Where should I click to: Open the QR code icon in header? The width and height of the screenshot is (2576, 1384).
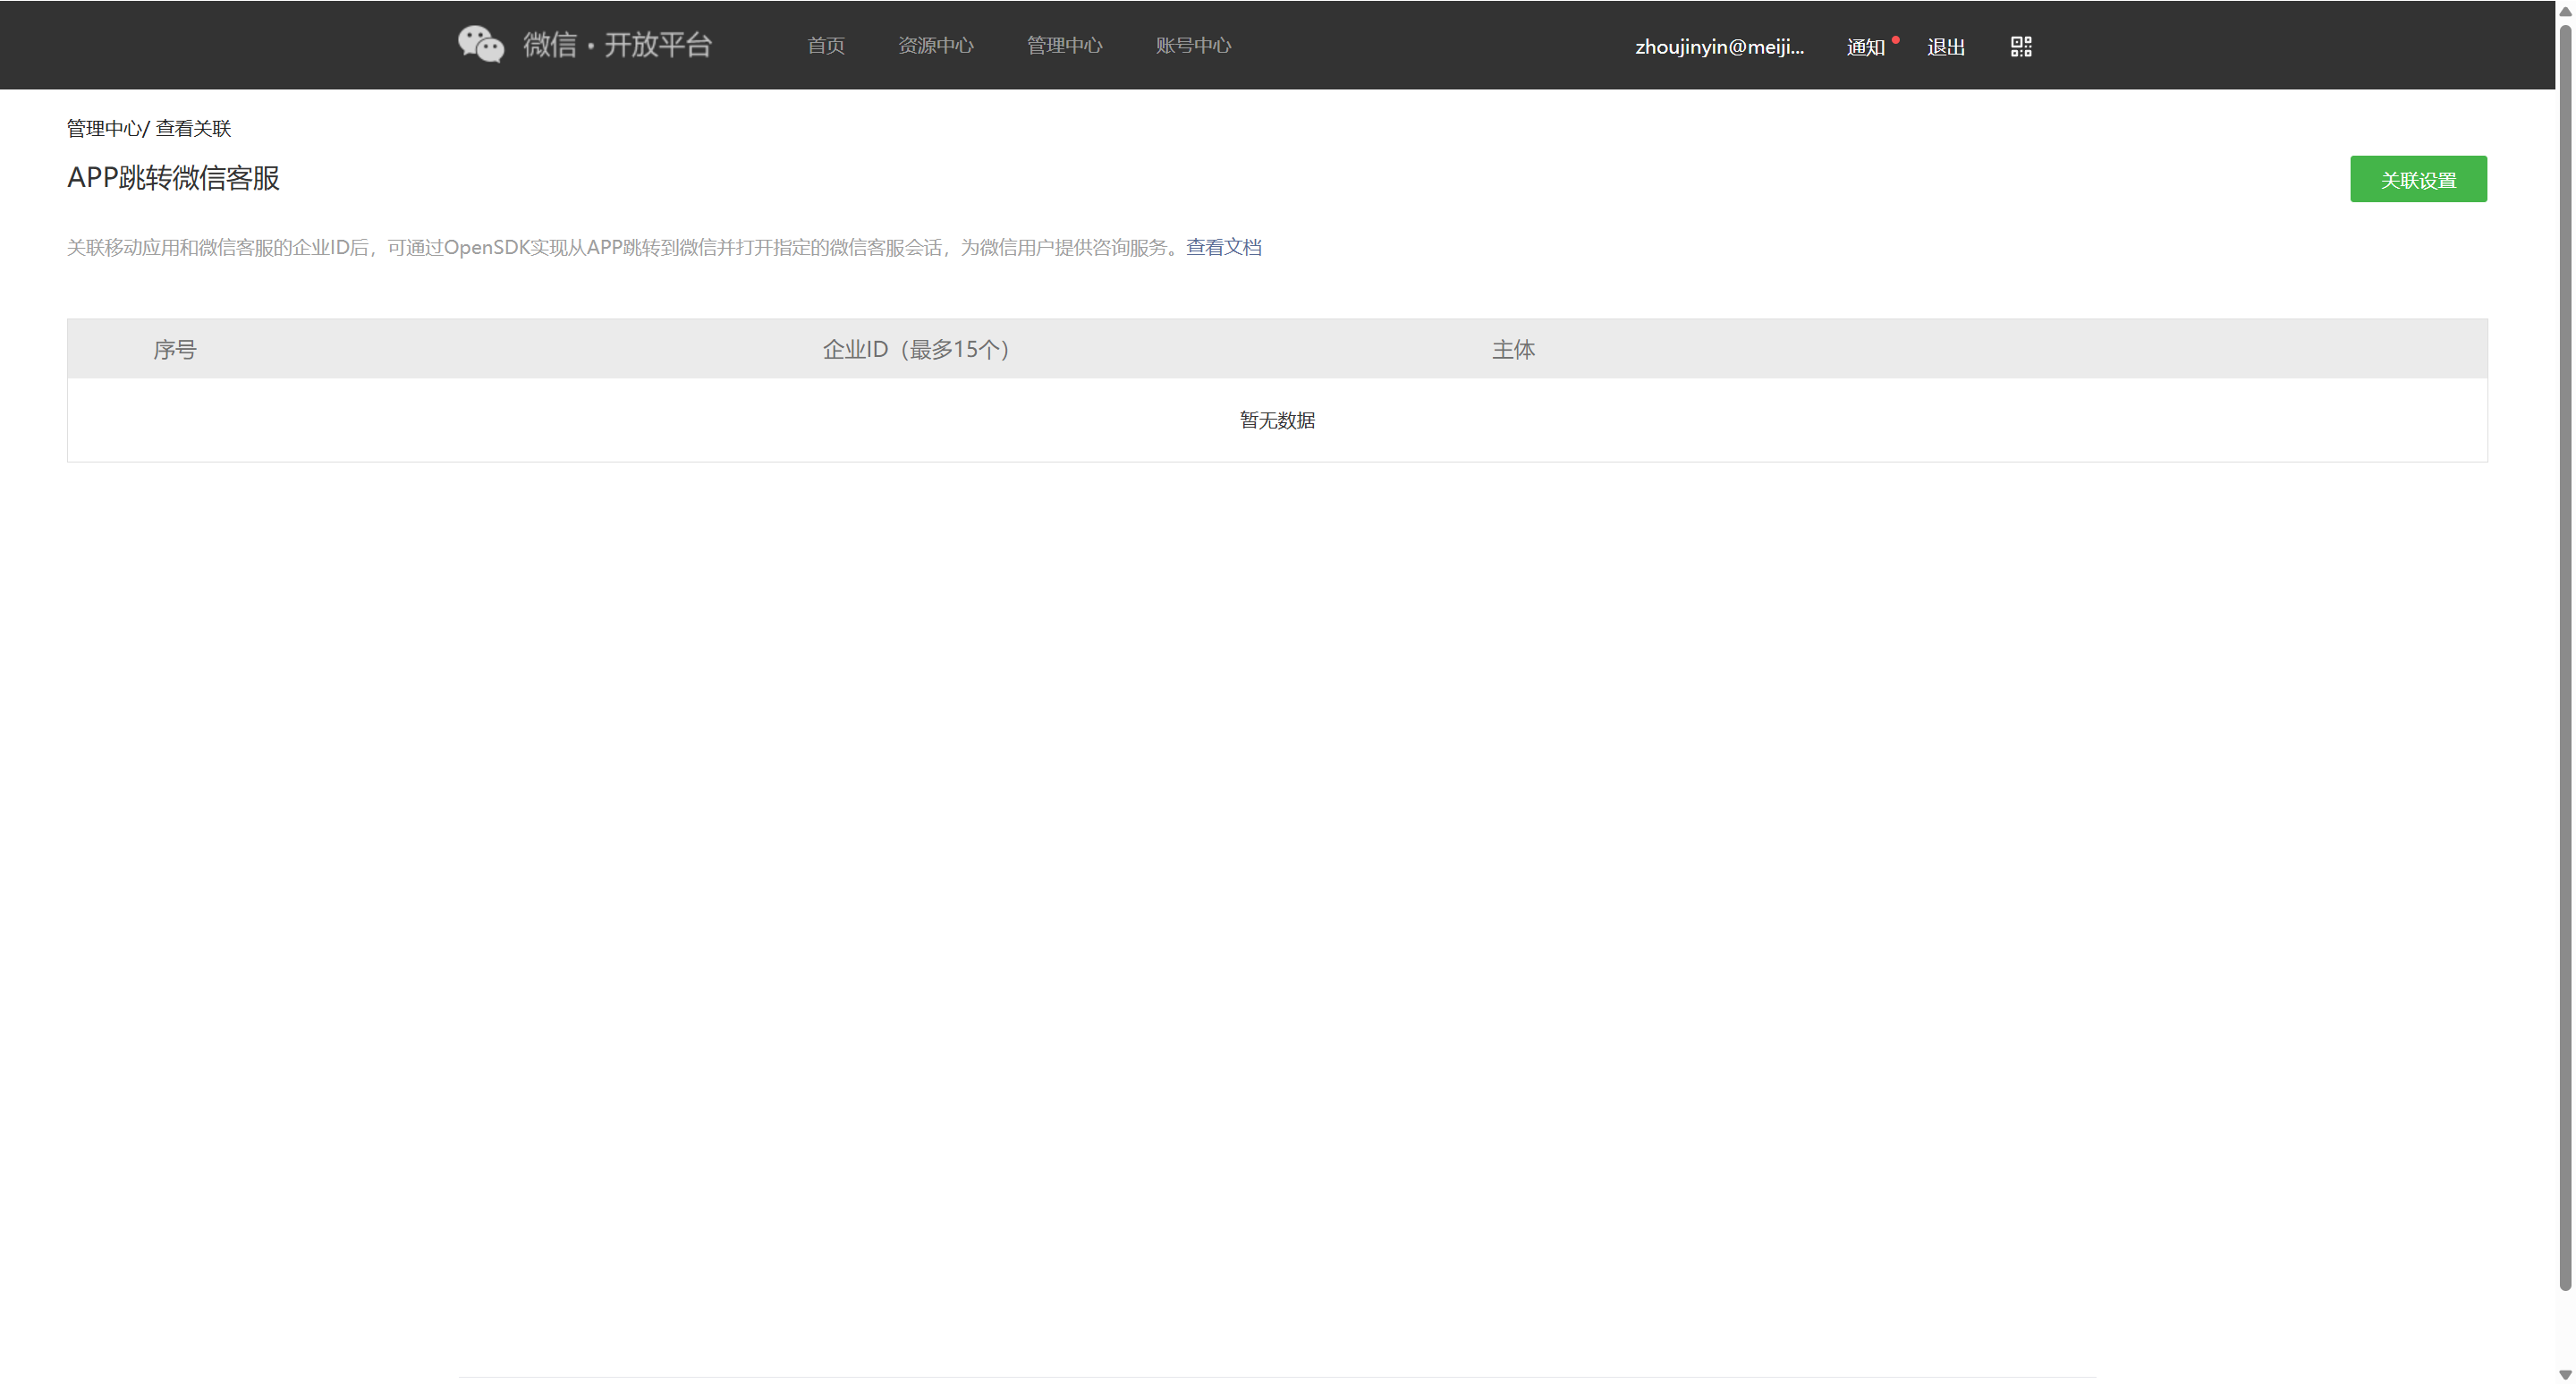click(x=2020, y=46)
